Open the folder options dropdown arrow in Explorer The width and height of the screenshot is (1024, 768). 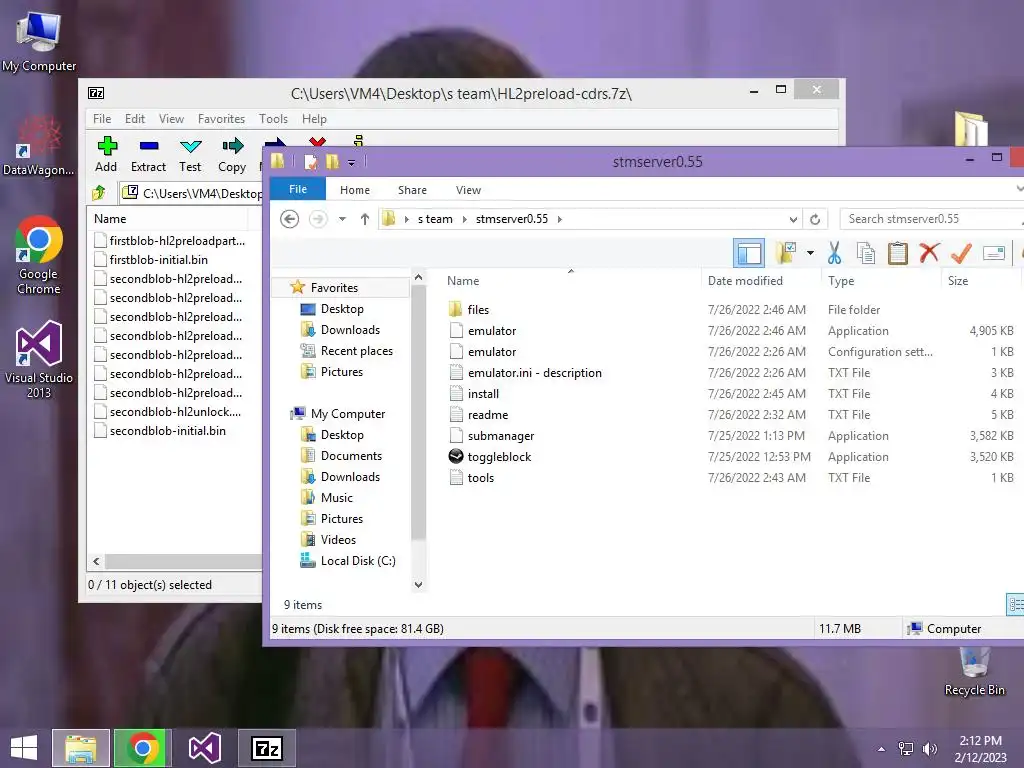point(810,253)
